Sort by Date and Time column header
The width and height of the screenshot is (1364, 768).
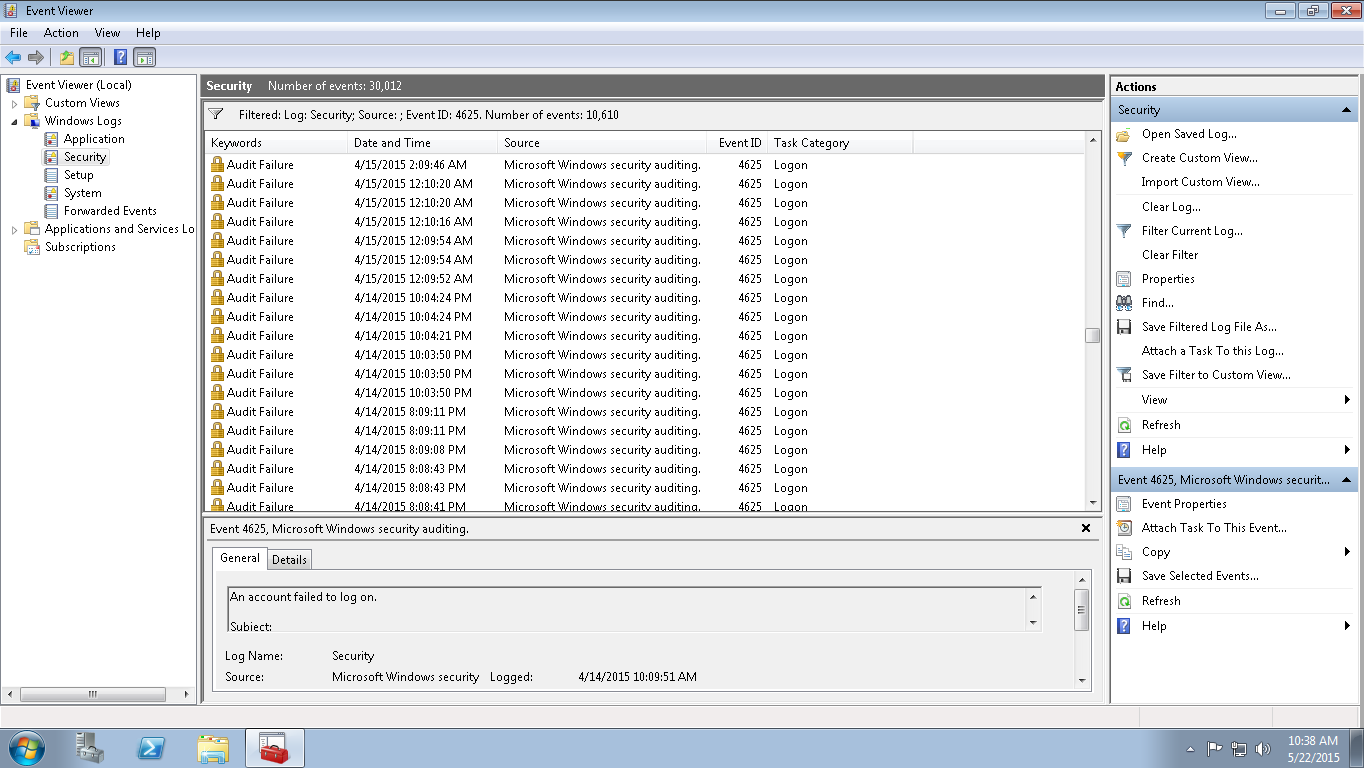coord(422,143)
